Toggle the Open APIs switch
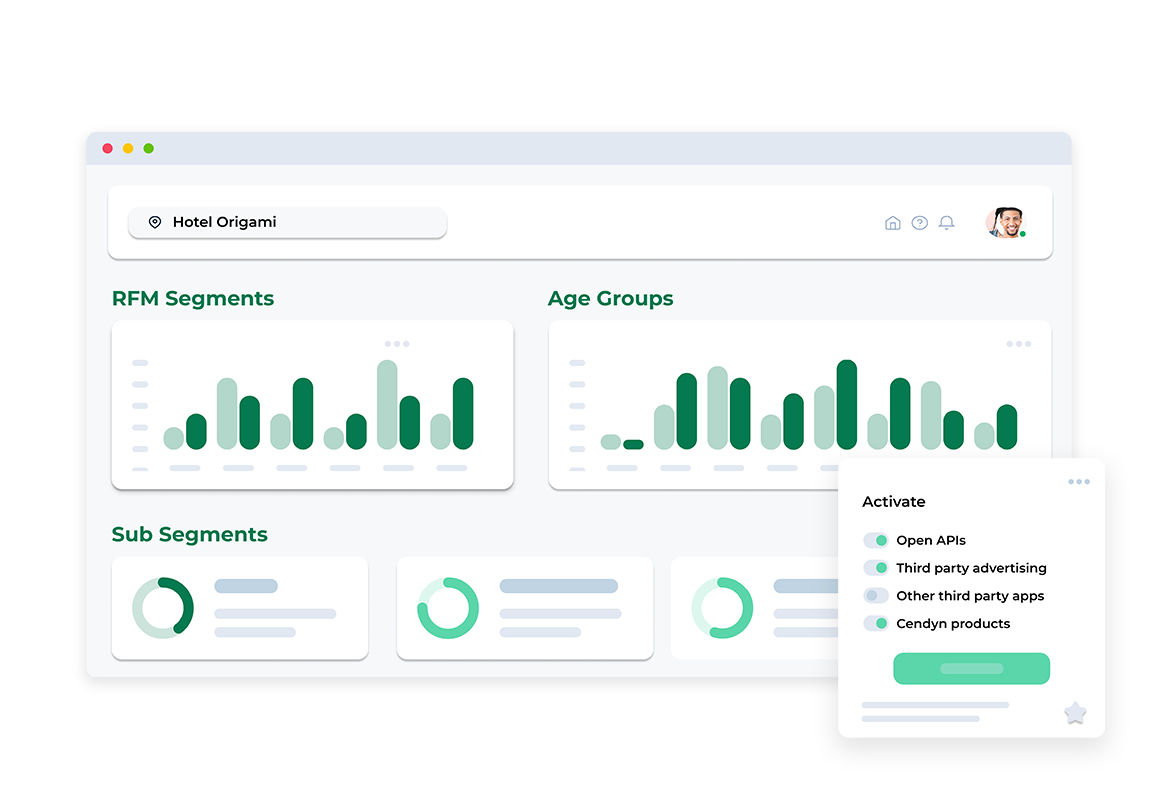The width and height of the screenshot is (1158, 809). click(876, 540)
